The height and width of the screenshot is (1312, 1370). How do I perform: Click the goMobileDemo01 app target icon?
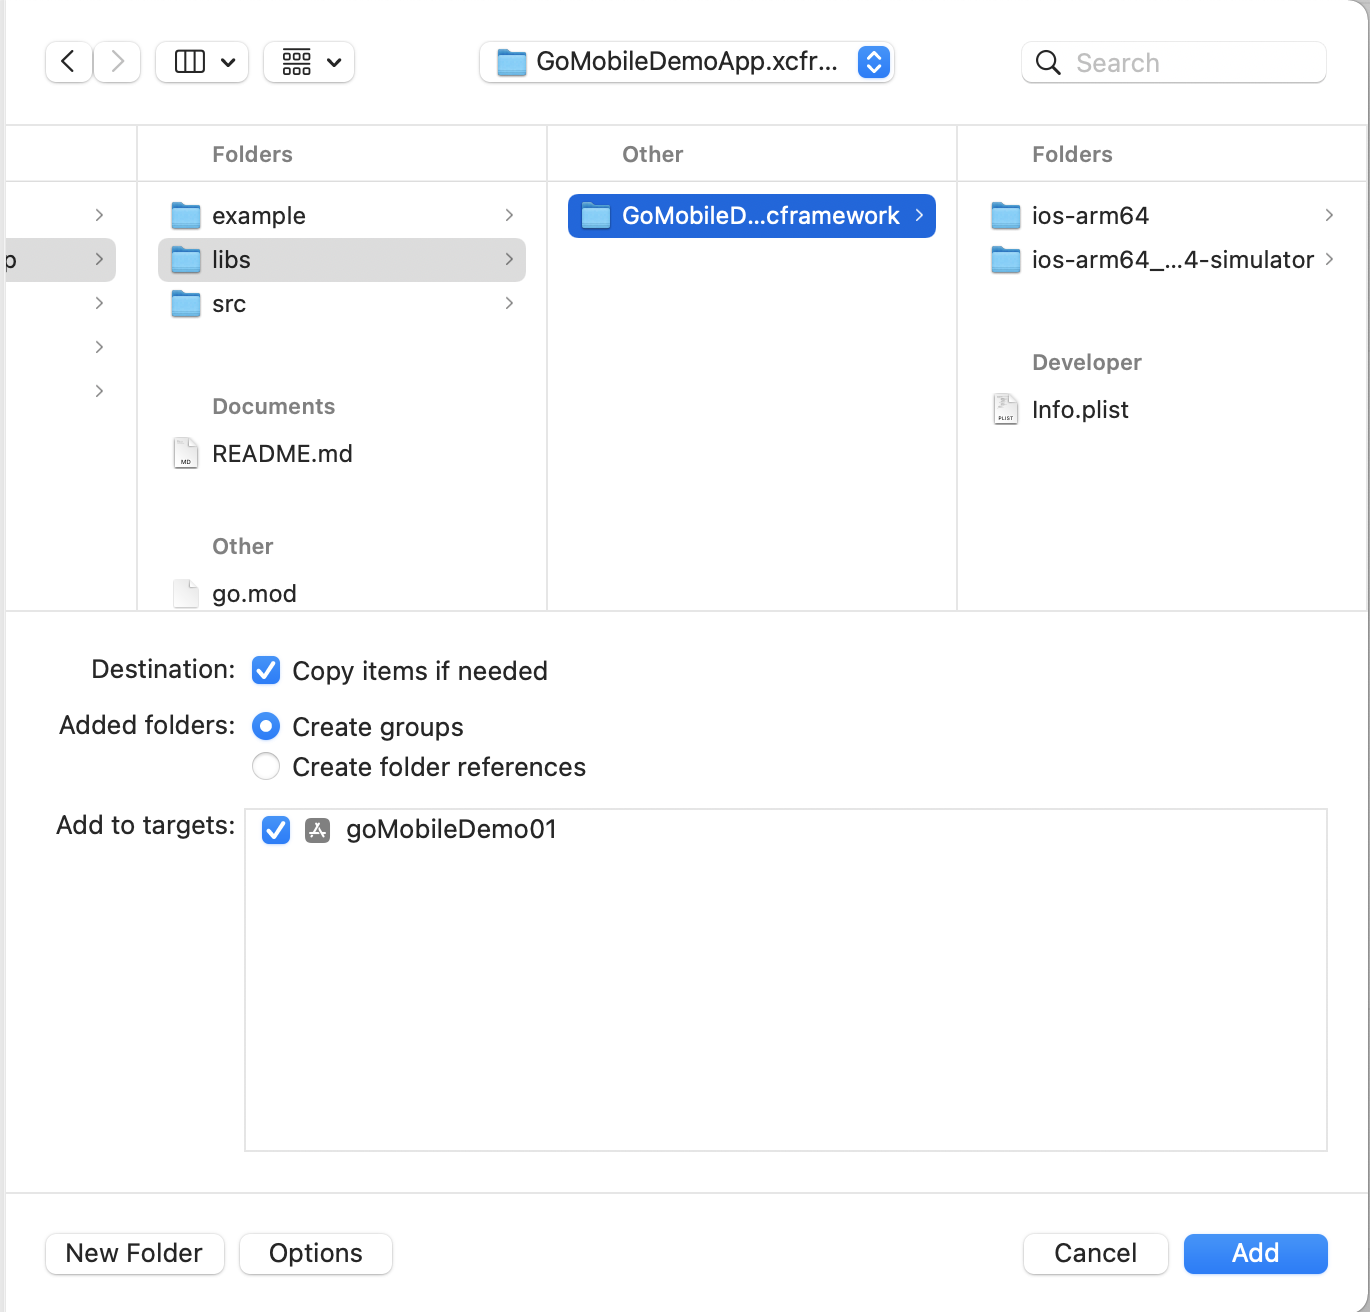coord(317,829)
